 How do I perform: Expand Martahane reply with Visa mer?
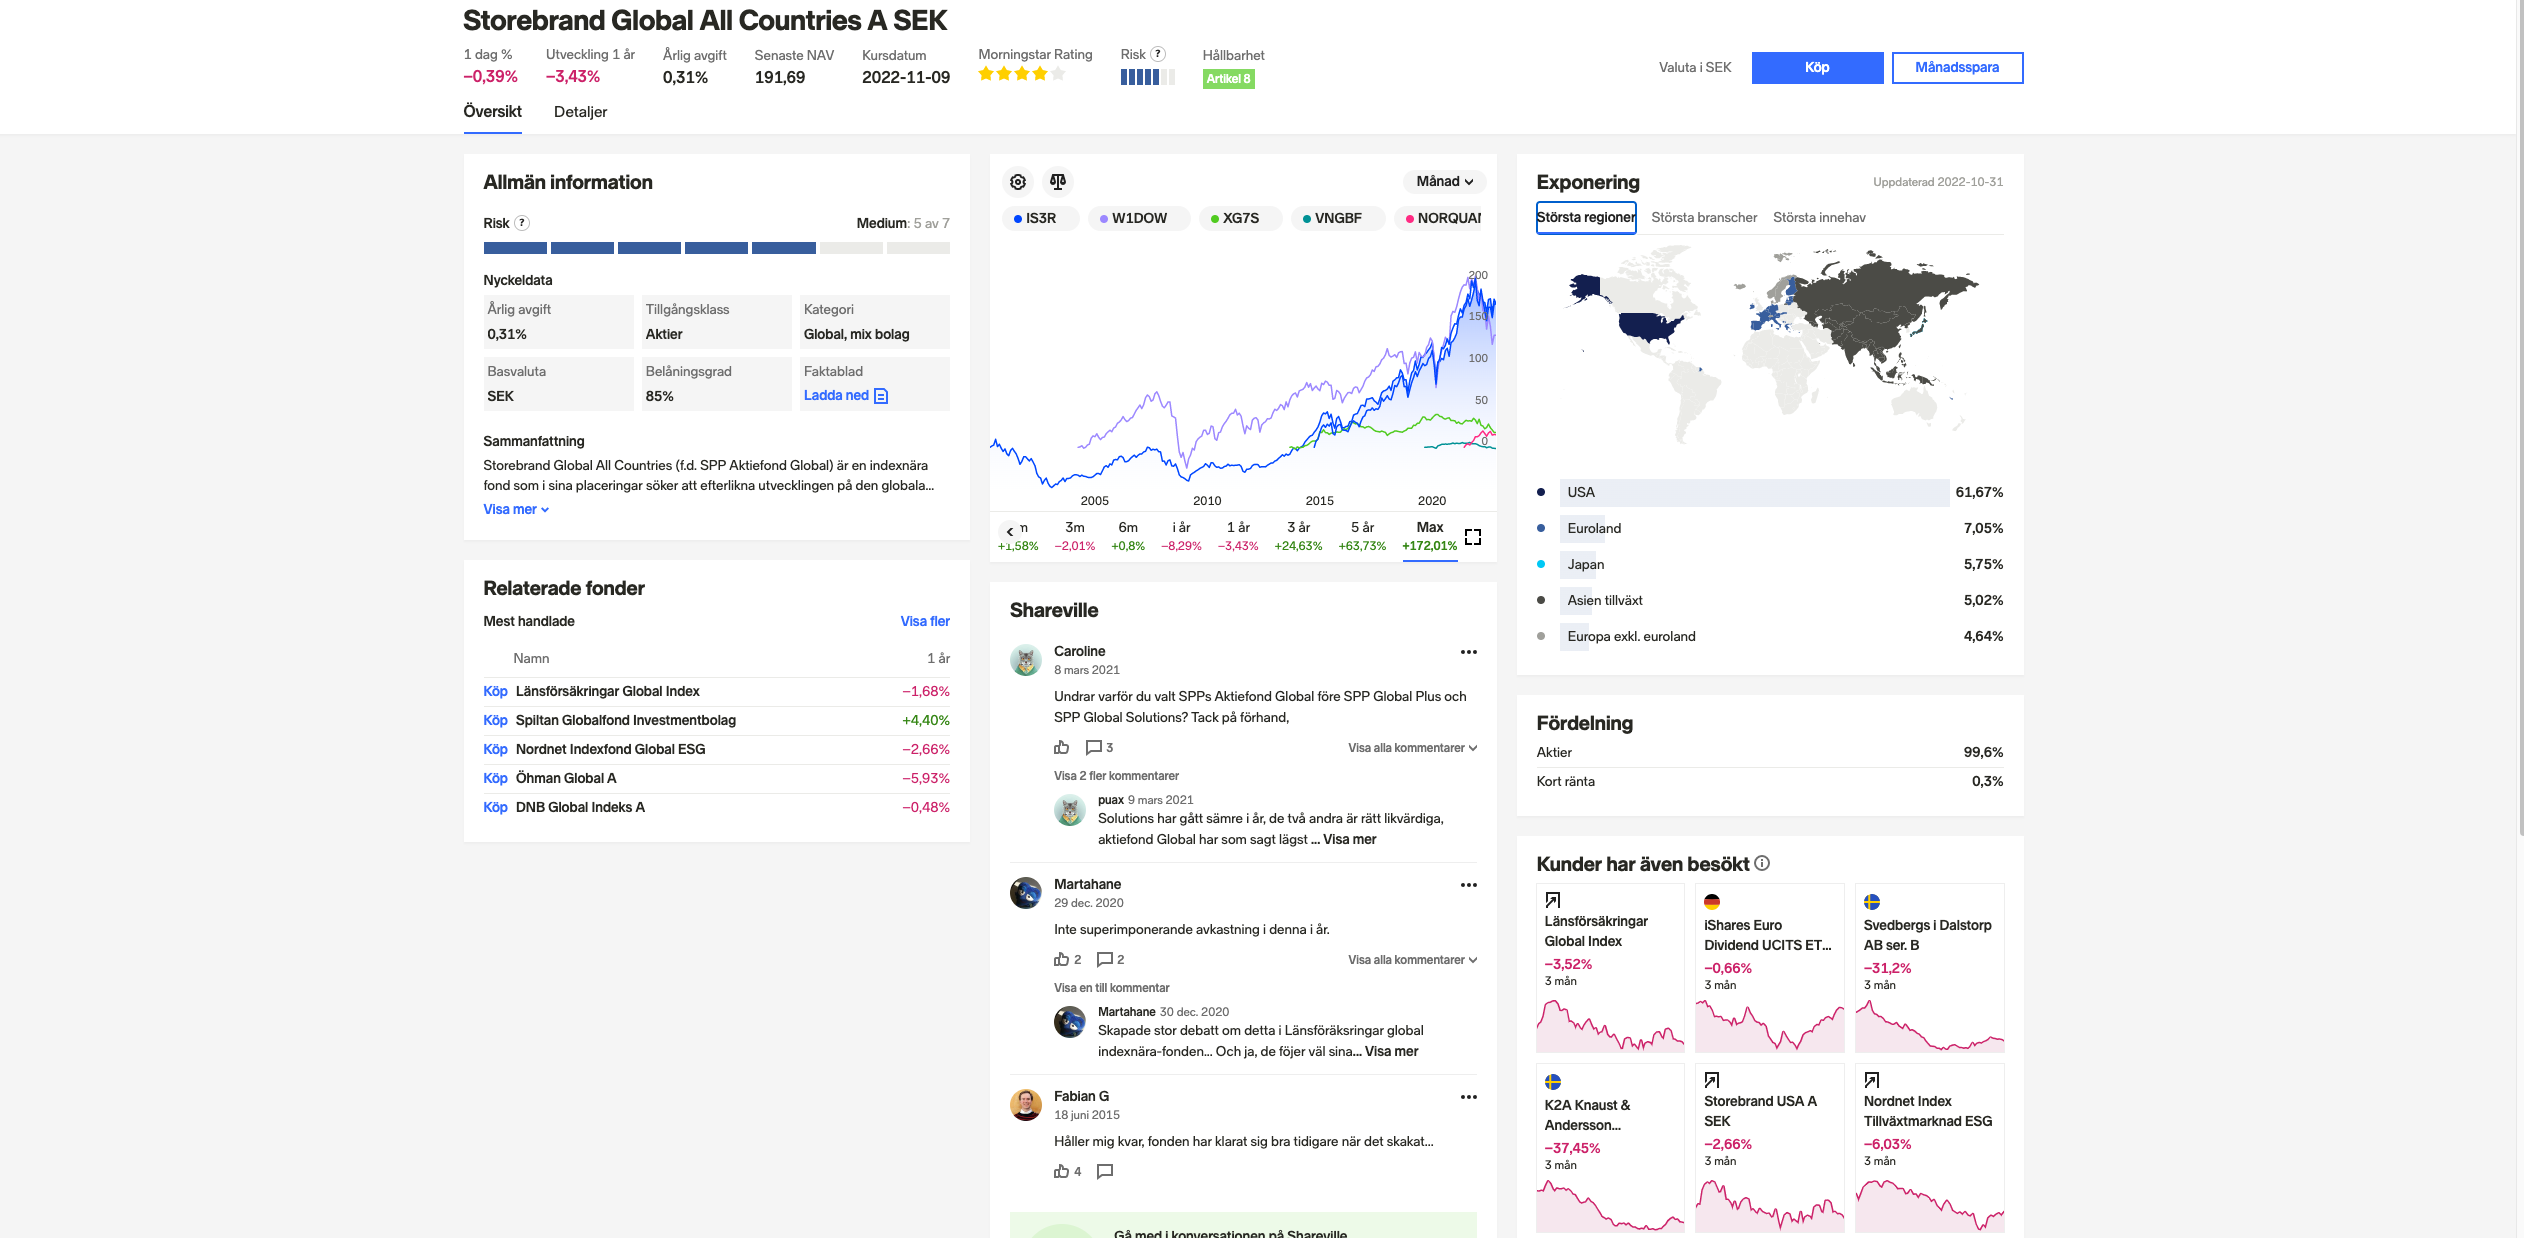pos(1392,1051)
